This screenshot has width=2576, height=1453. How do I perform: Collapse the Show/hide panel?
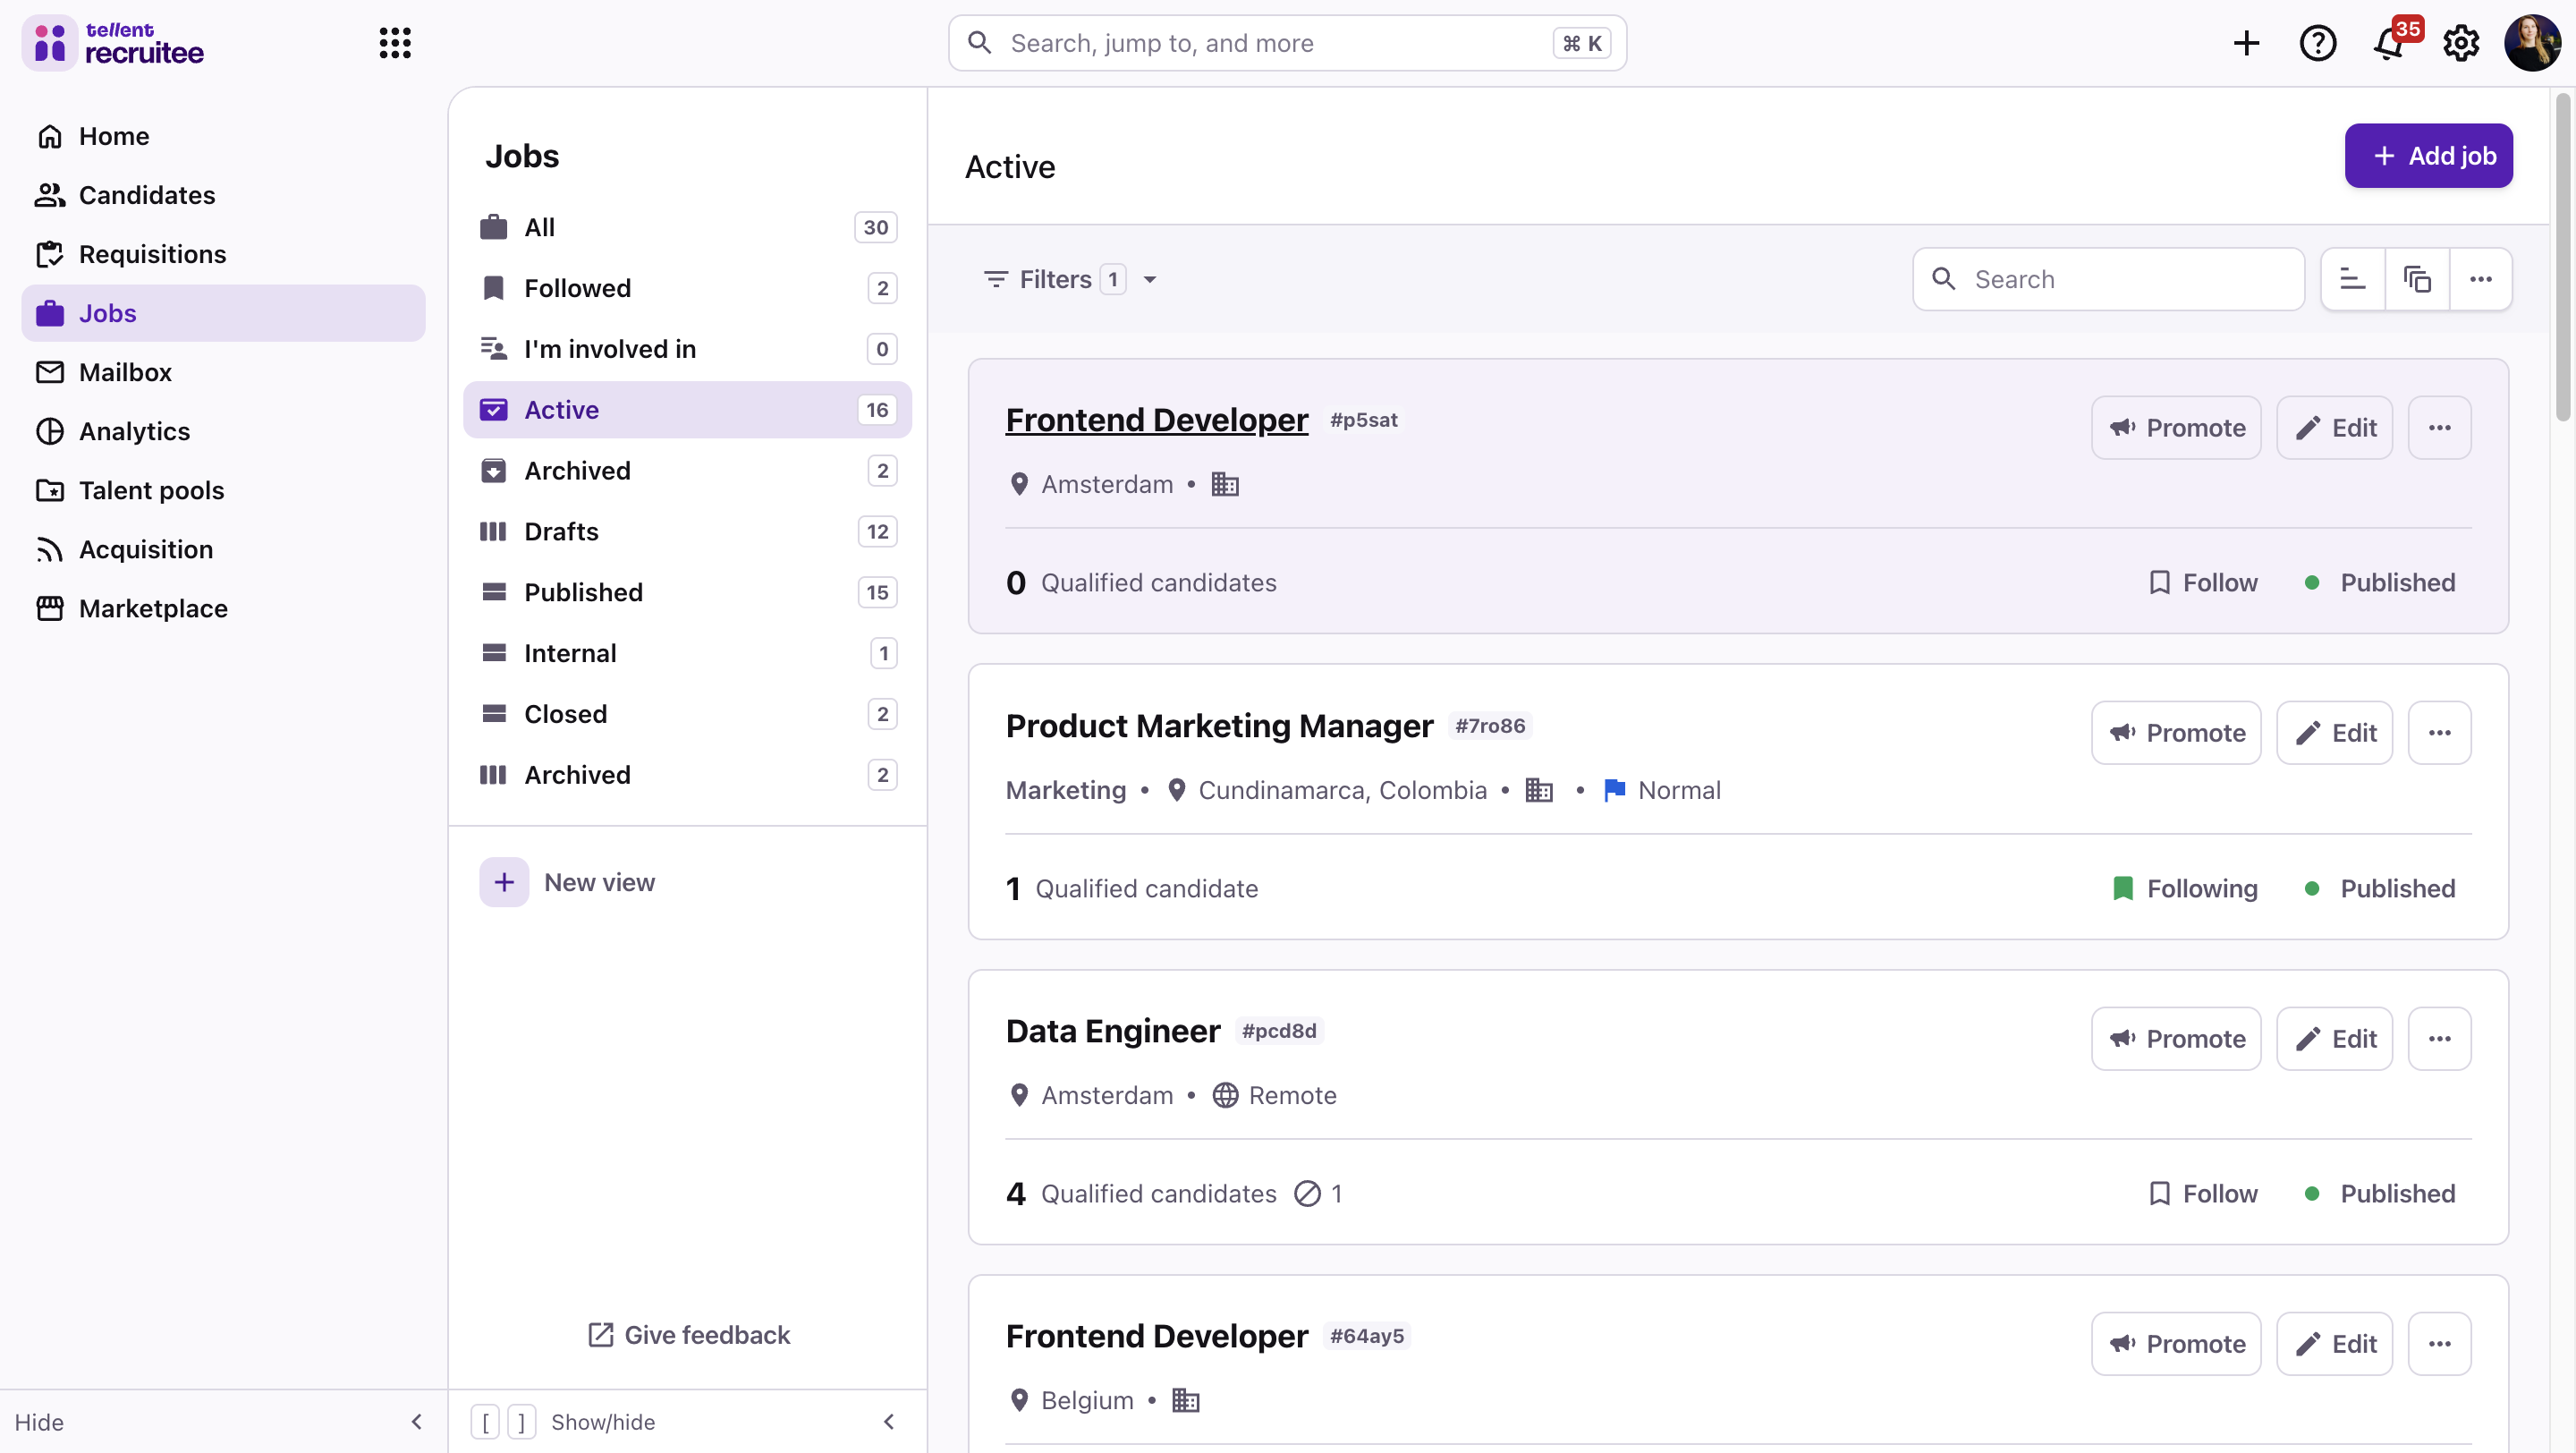click(889, 1421)
